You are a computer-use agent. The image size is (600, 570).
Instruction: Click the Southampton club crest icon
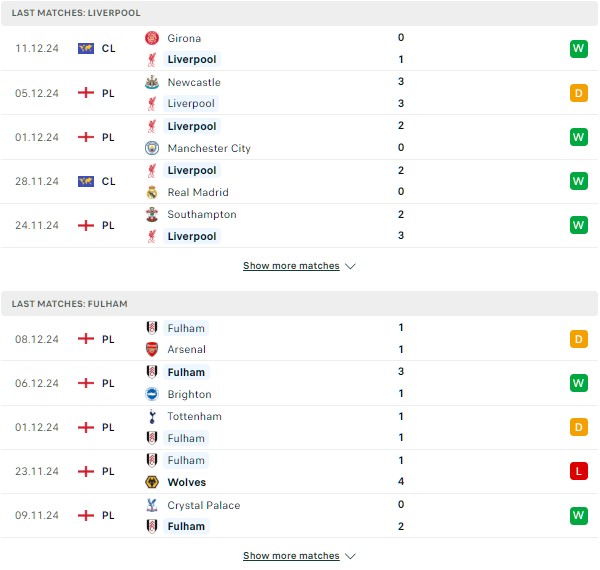point(152,214)
